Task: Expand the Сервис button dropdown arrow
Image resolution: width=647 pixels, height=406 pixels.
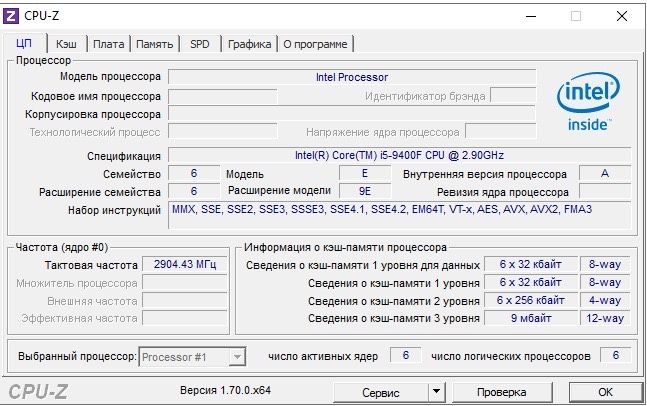Action: pos(436,391)
